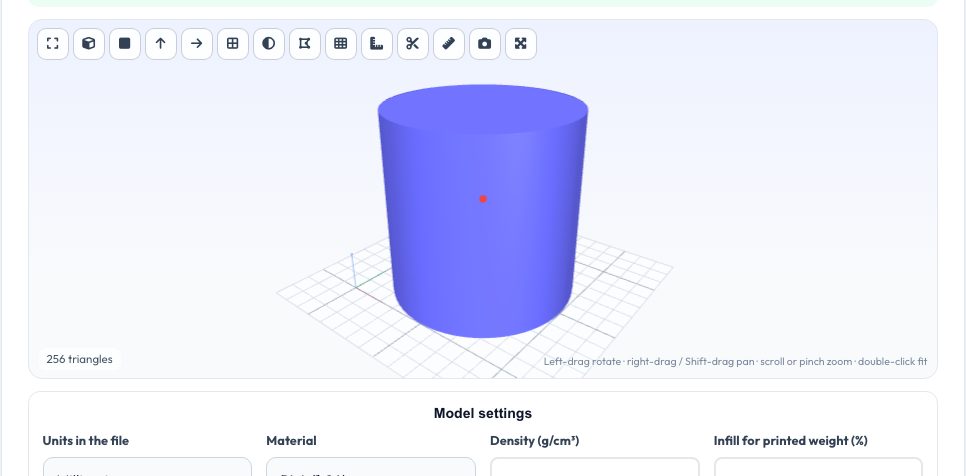Click the polygon wireframe outline icon

click(304, 44)
